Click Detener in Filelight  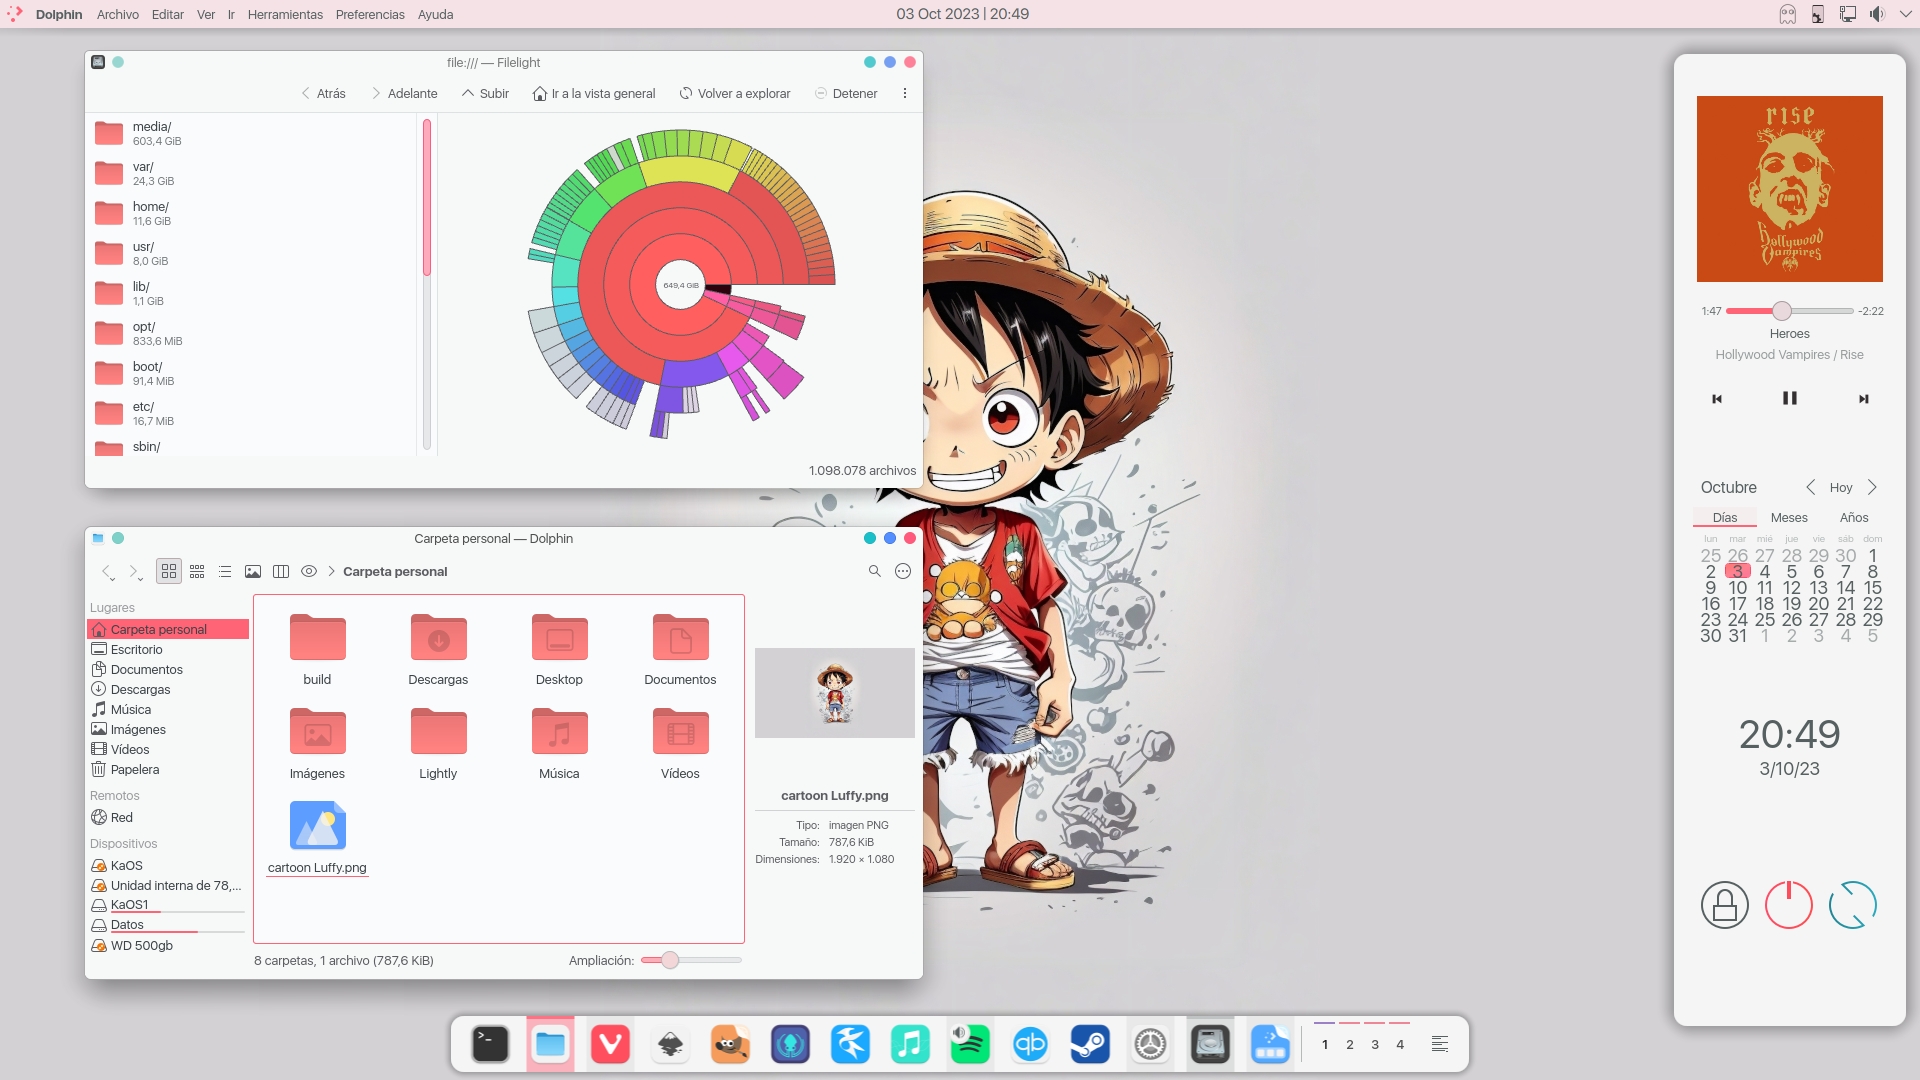846,93
